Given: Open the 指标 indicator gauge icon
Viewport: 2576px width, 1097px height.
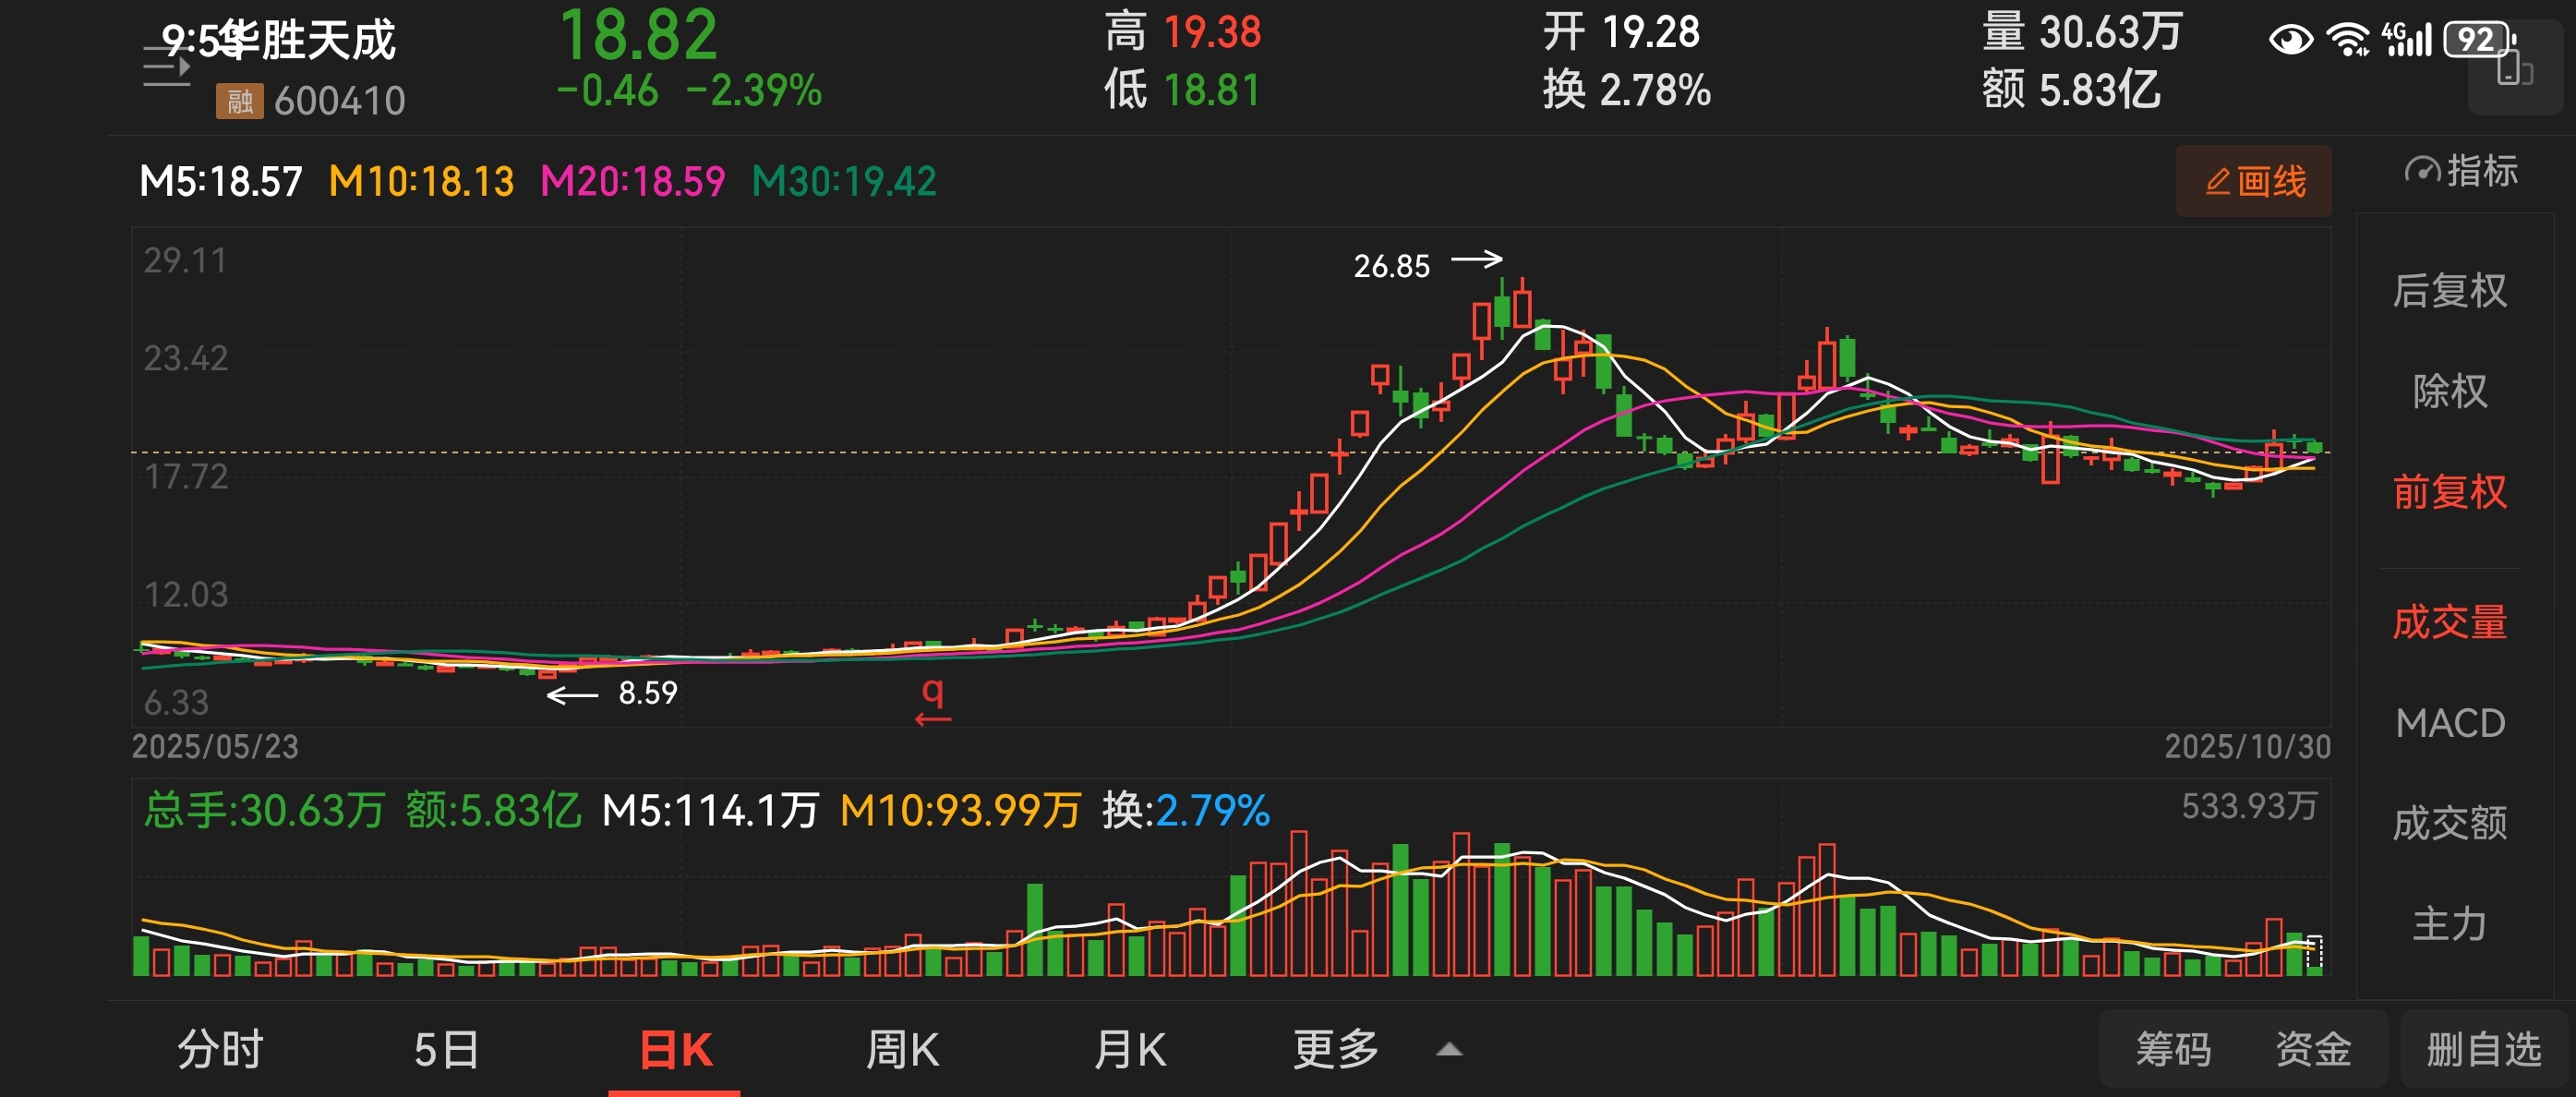Looking at the screenshot, I should pos(2422,171).
